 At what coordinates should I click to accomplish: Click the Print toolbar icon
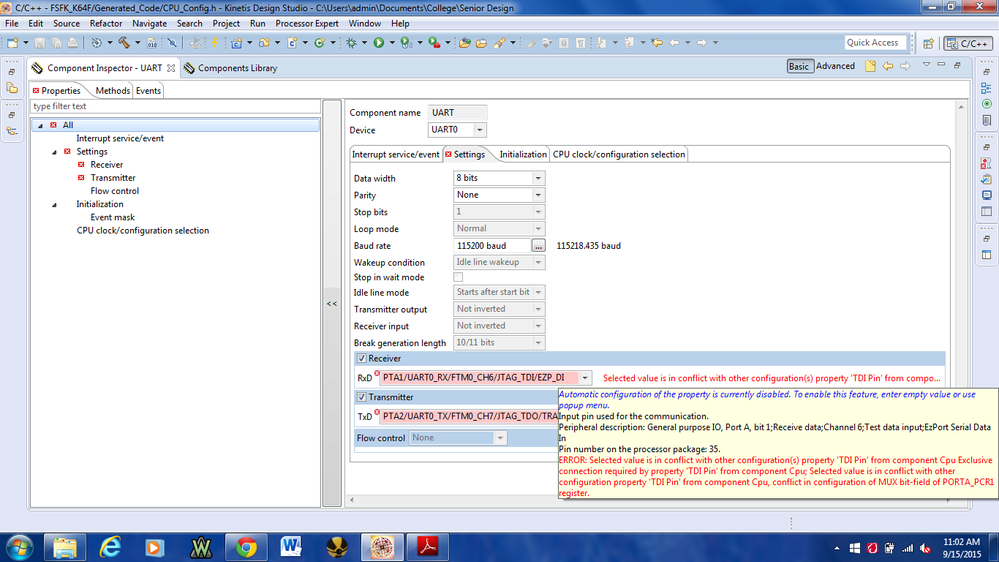pos(73,43)
